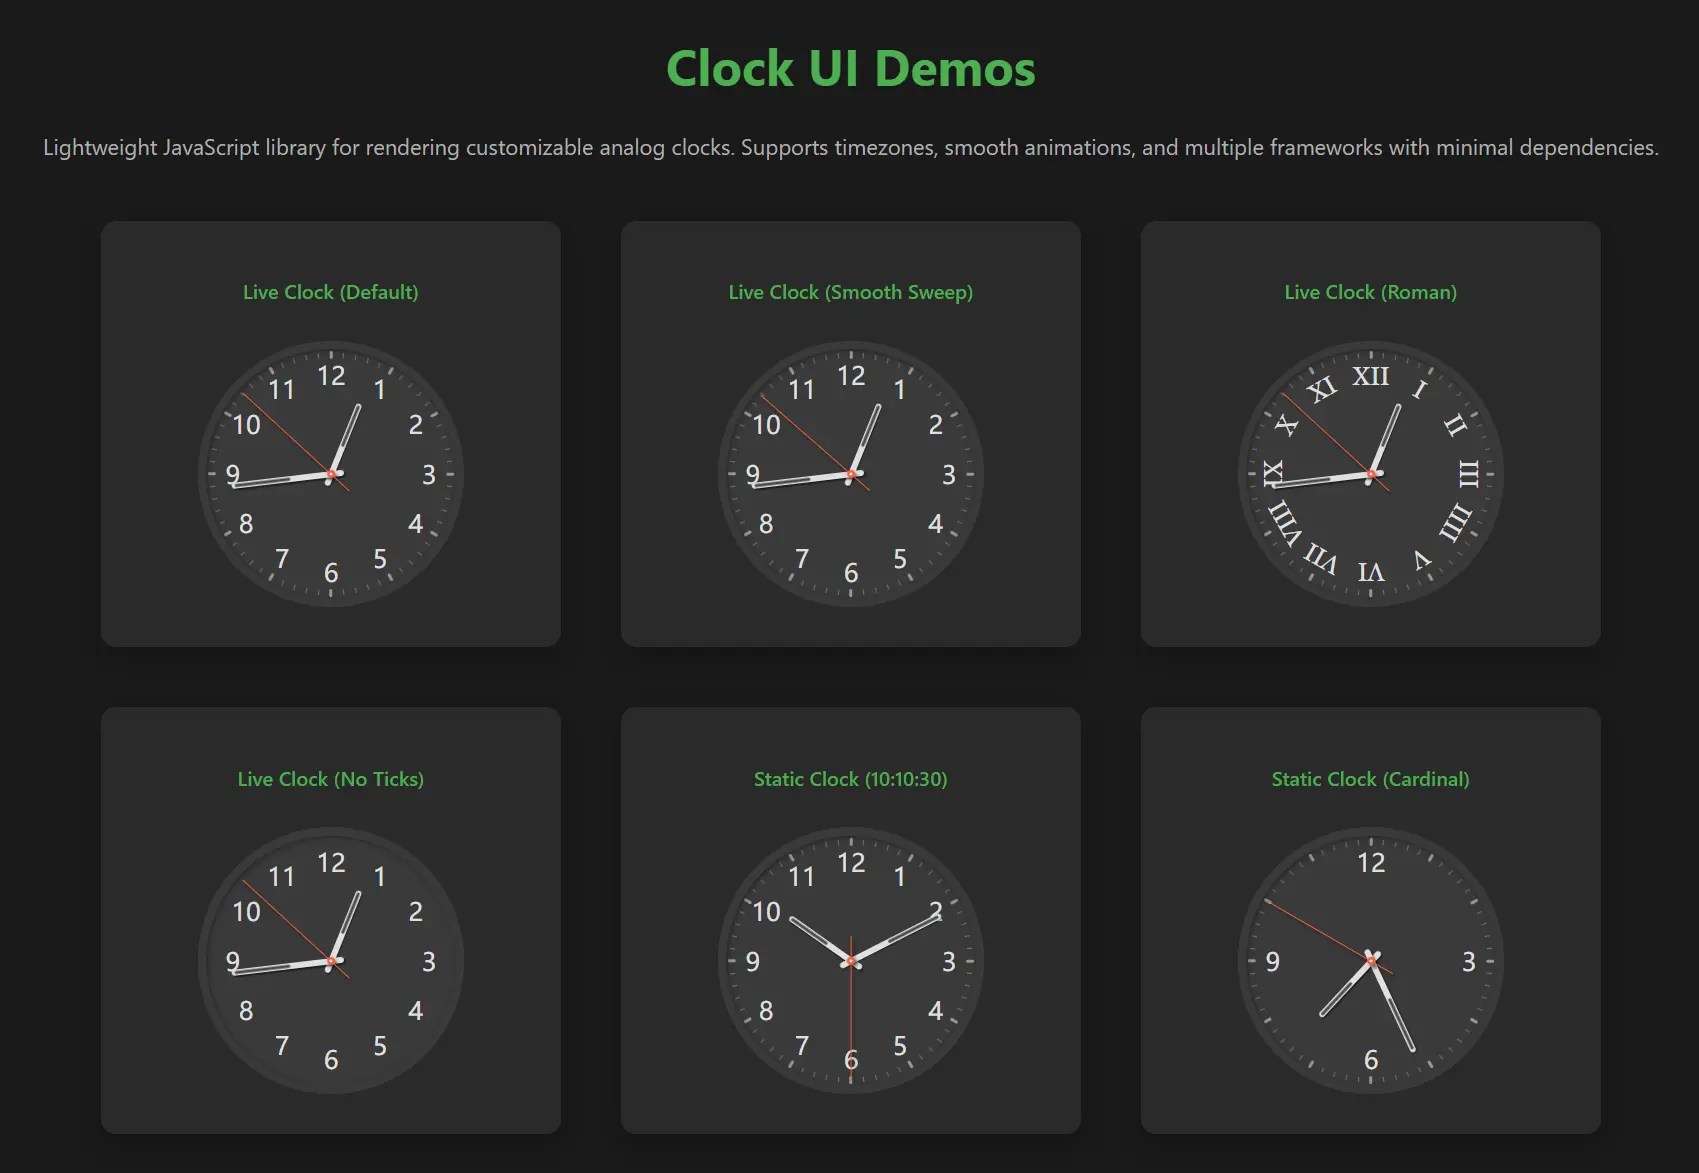1699x1173 pixels.
Task: Click the tick marks near 9 on Default clock
Action: (211, 475)
